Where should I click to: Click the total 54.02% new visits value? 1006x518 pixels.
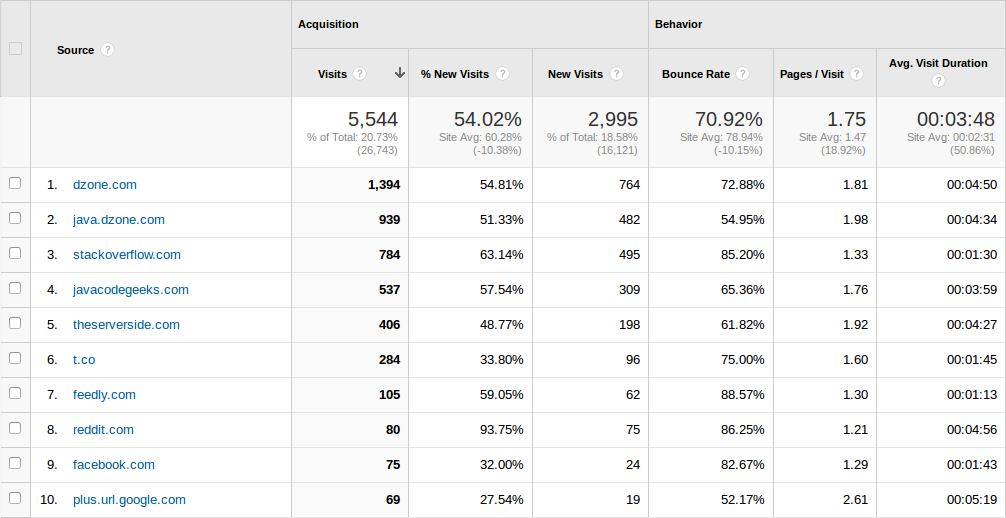click(488, 119)
